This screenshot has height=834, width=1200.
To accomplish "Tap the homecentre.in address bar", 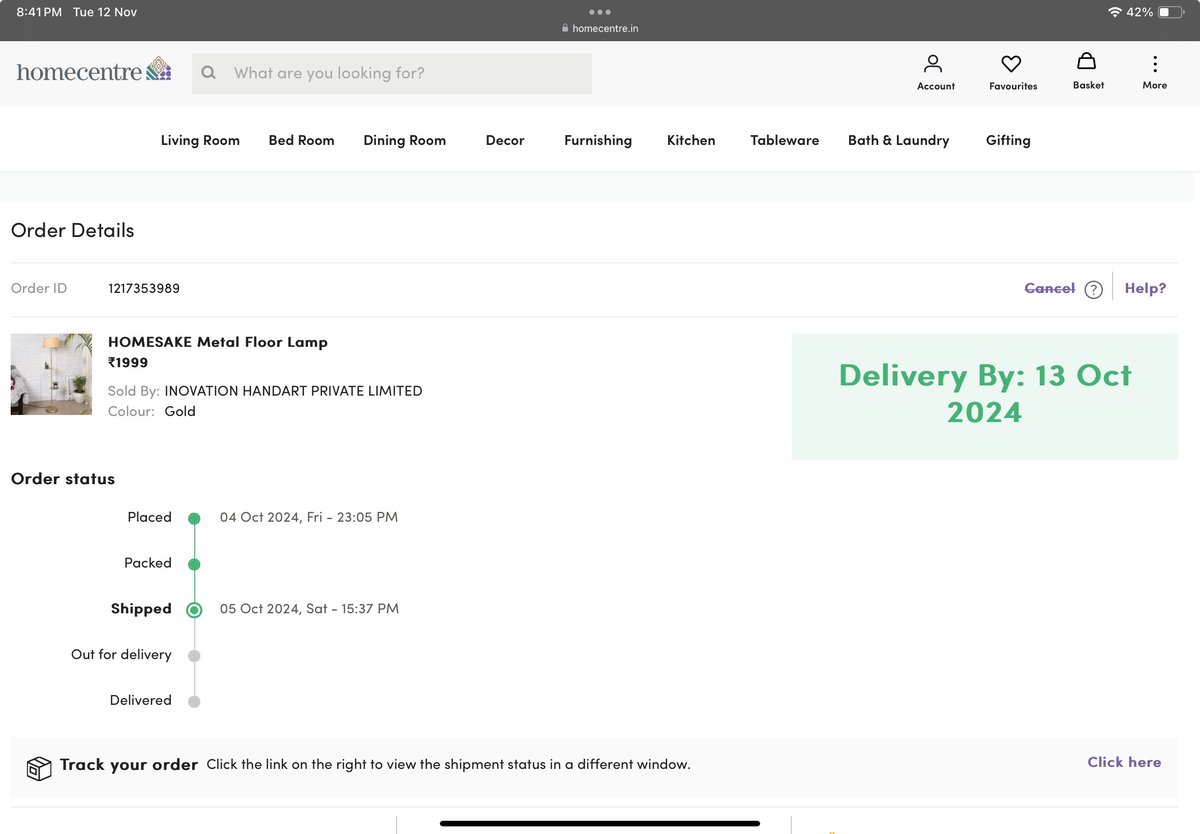I will 600,29.
